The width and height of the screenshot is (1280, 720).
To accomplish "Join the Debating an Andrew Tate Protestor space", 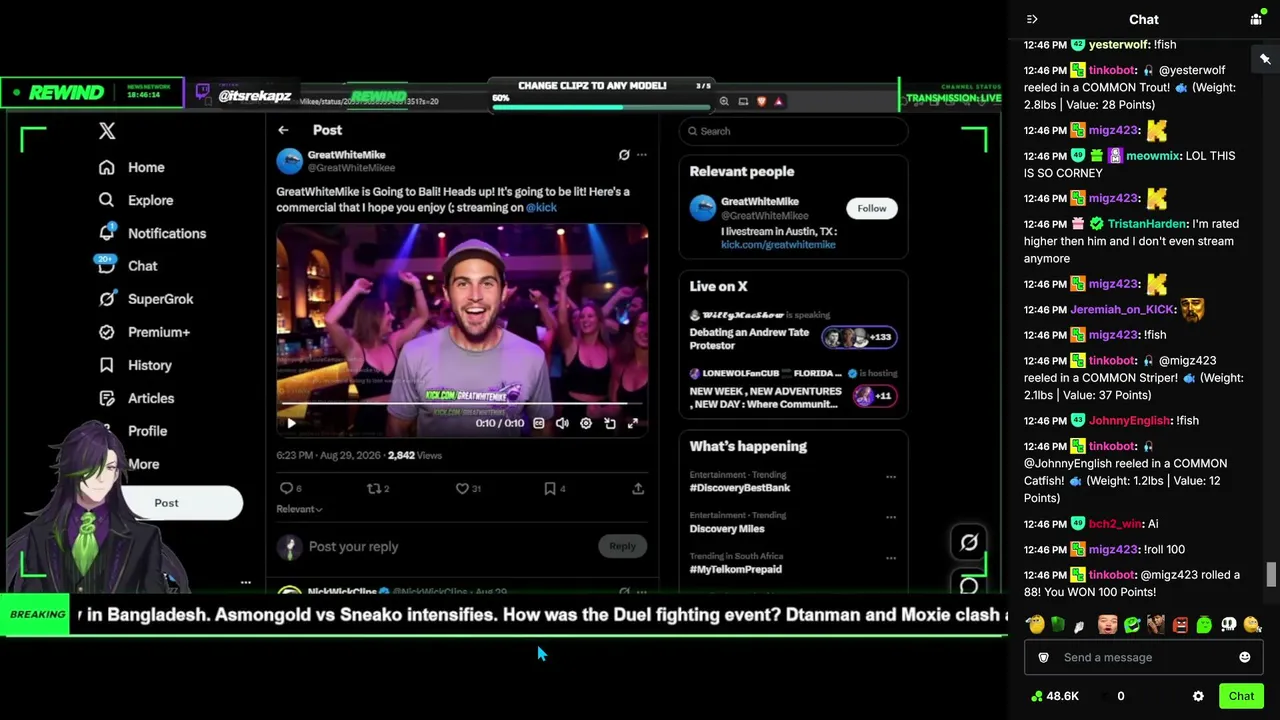I will pos(793,332).
